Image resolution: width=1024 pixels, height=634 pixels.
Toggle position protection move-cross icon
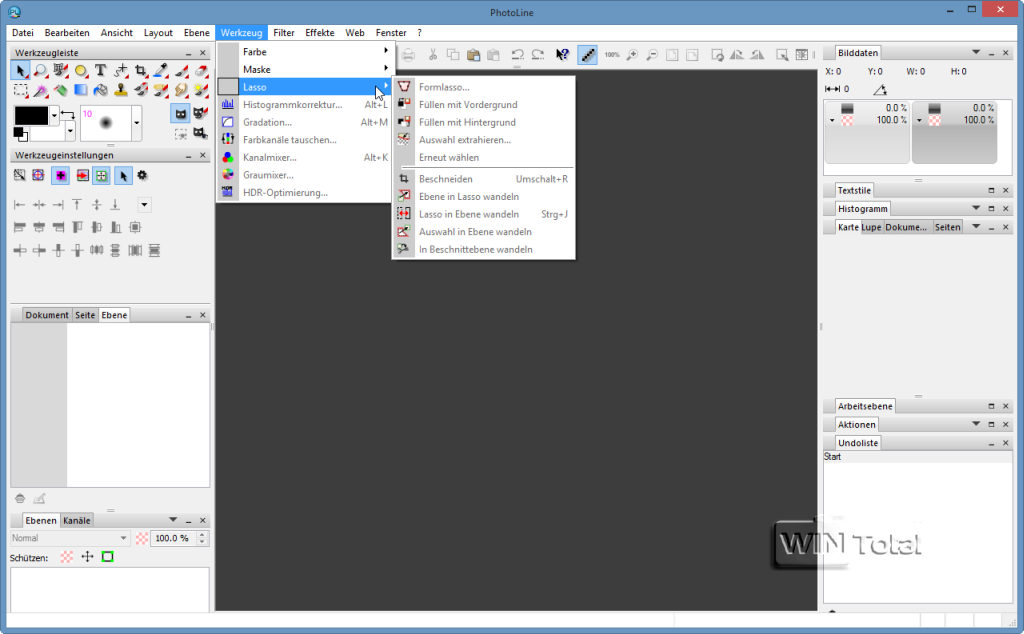(88, 557)
